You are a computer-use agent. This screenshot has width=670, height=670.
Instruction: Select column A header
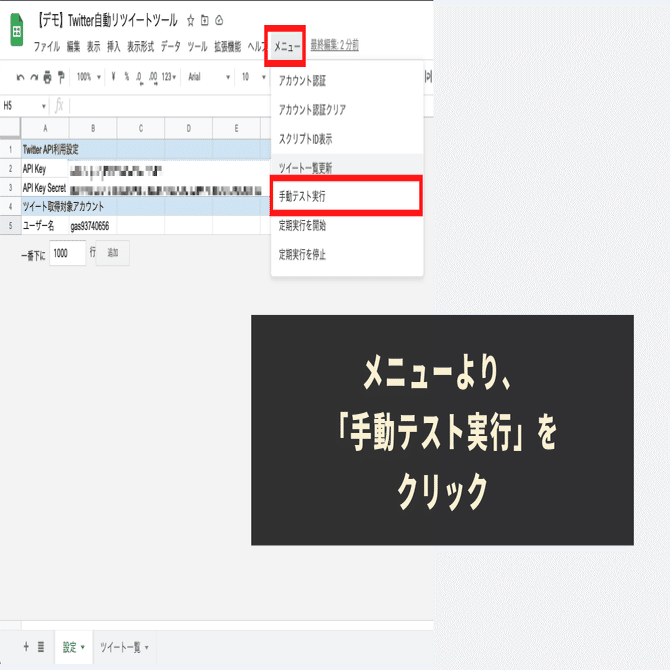point(45,128)
